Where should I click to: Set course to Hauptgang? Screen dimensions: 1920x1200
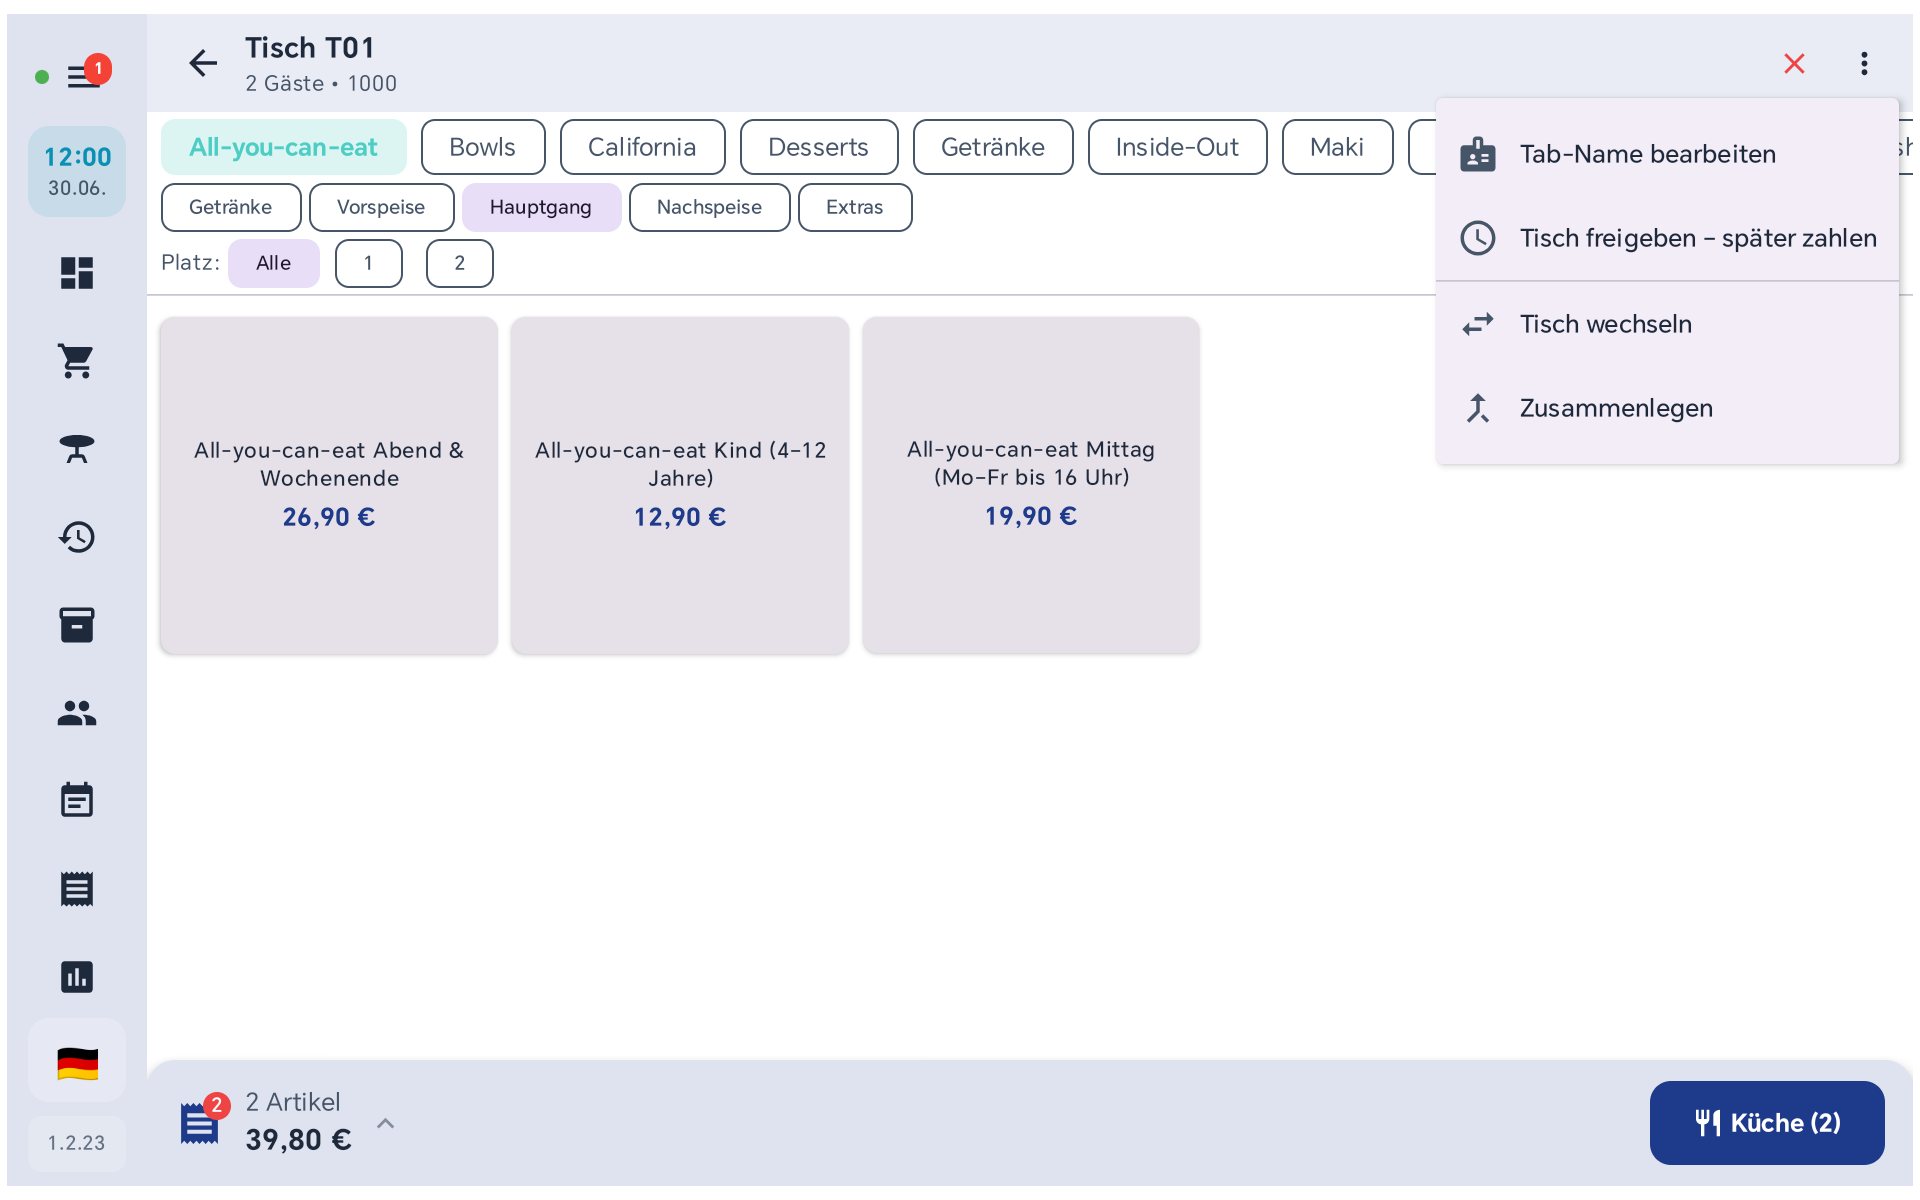(x=541, y=207)
